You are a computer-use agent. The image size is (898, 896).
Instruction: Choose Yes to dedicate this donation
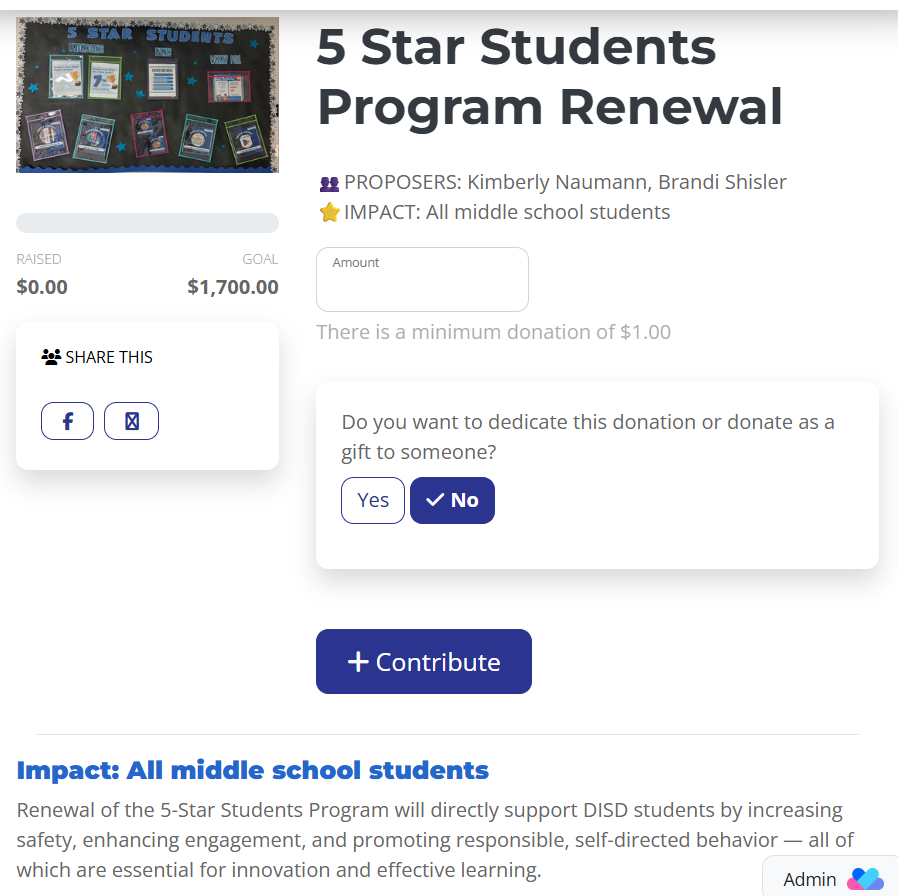373,501
